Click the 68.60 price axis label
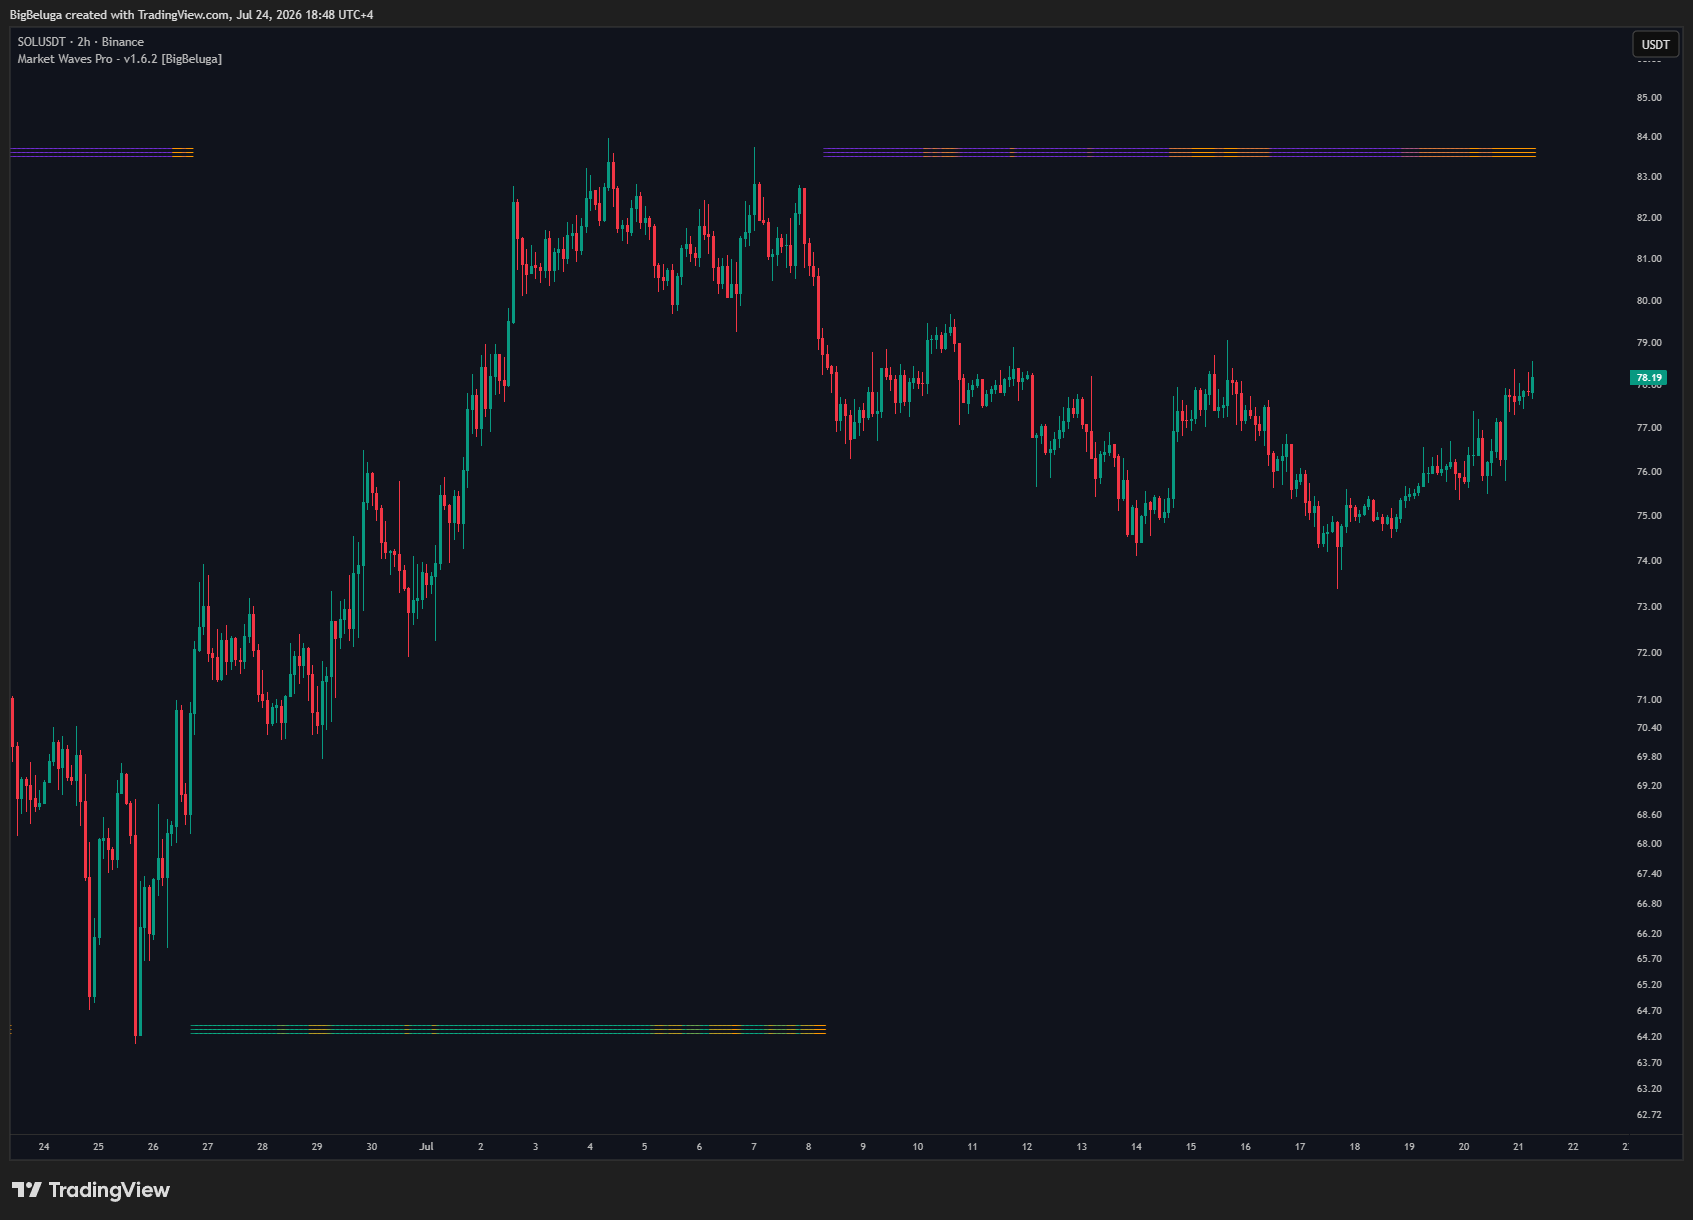 click(x=1649, y=815)
